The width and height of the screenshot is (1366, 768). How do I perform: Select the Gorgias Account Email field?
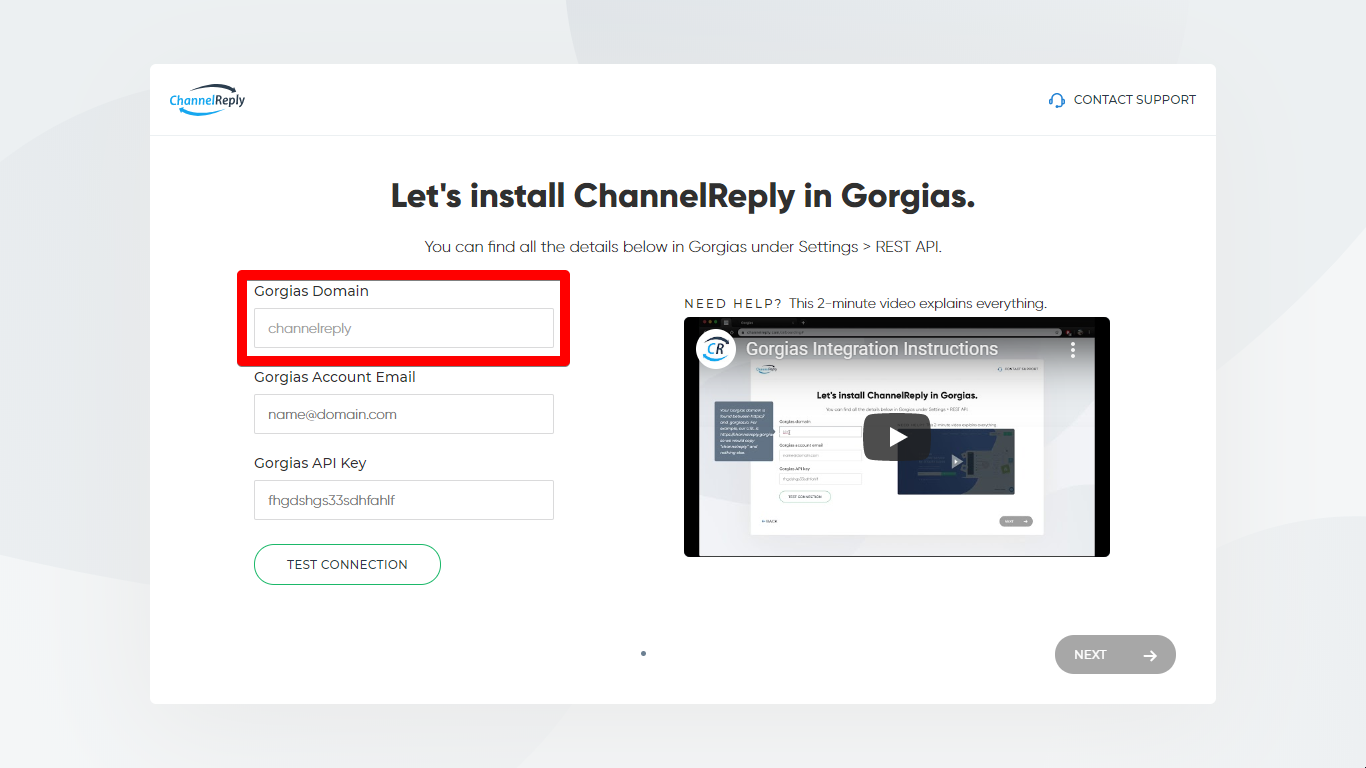click(x=404, y=414)
